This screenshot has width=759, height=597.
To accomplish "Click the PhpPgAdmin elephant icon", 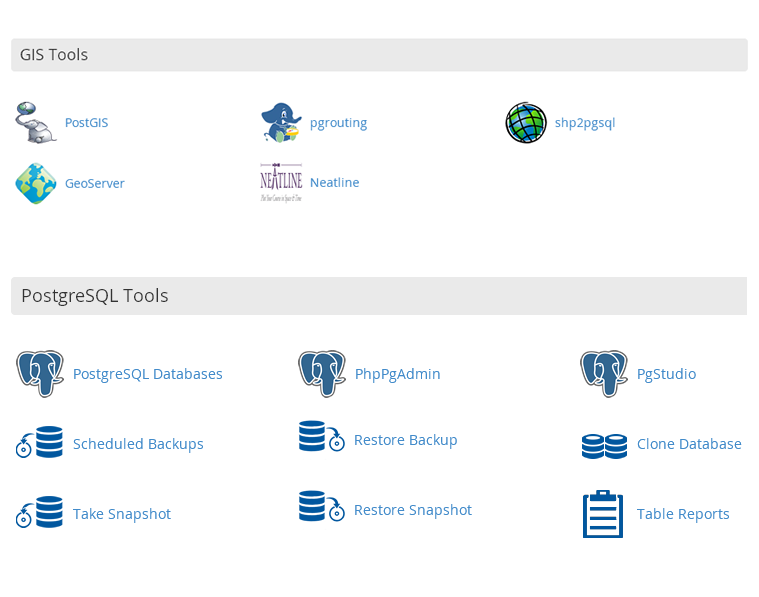I will coord(322,374).
